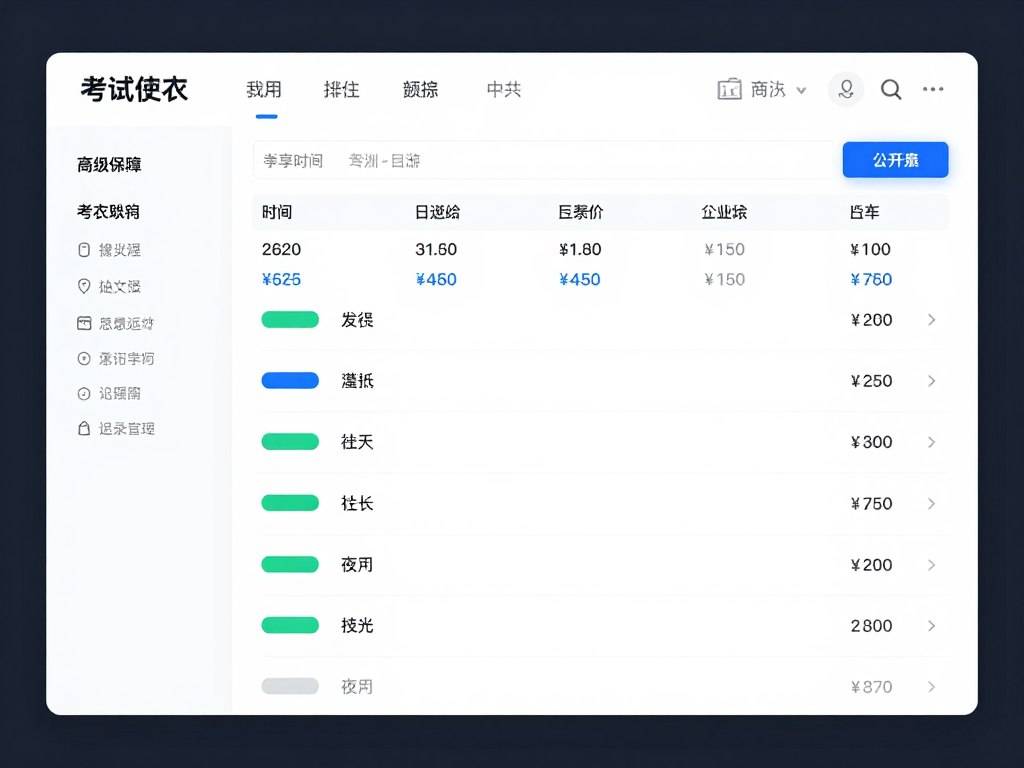Open the more options ellipsis icon
Viewport: 1024px width, 768px height.
[933, 89]
